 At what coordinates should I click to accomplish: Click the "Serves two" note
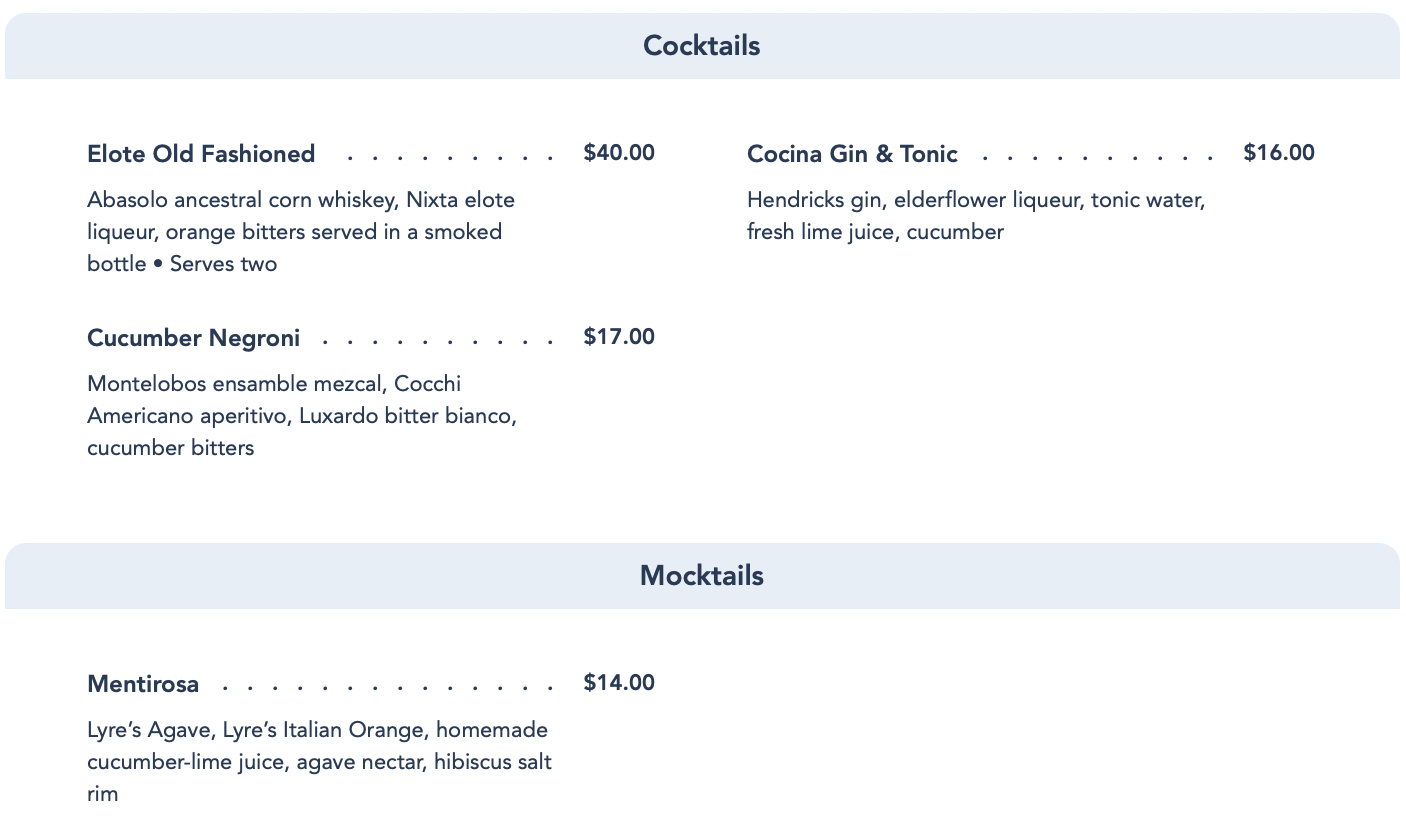[223, 264]
